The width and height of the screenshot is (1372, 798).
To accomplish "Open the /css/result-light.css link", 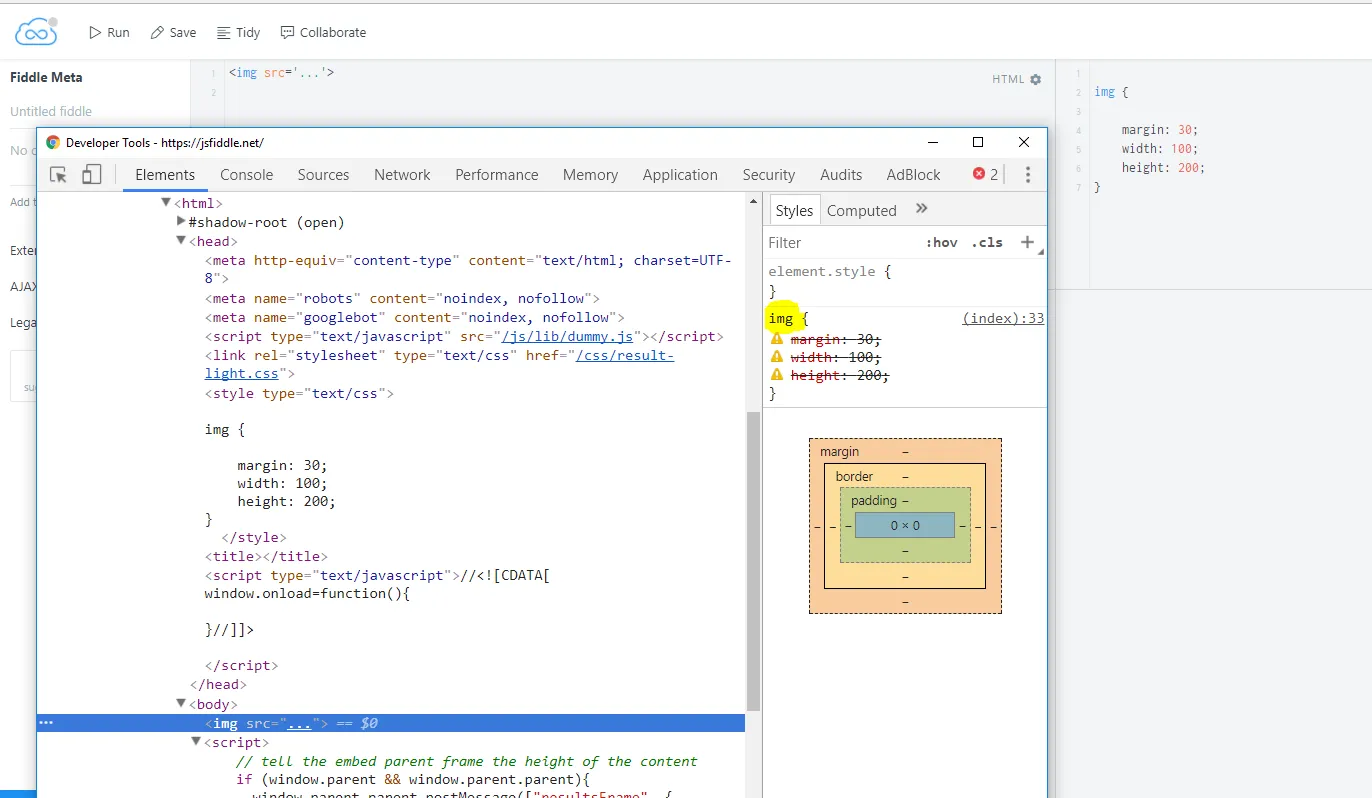I will point(440,364).
